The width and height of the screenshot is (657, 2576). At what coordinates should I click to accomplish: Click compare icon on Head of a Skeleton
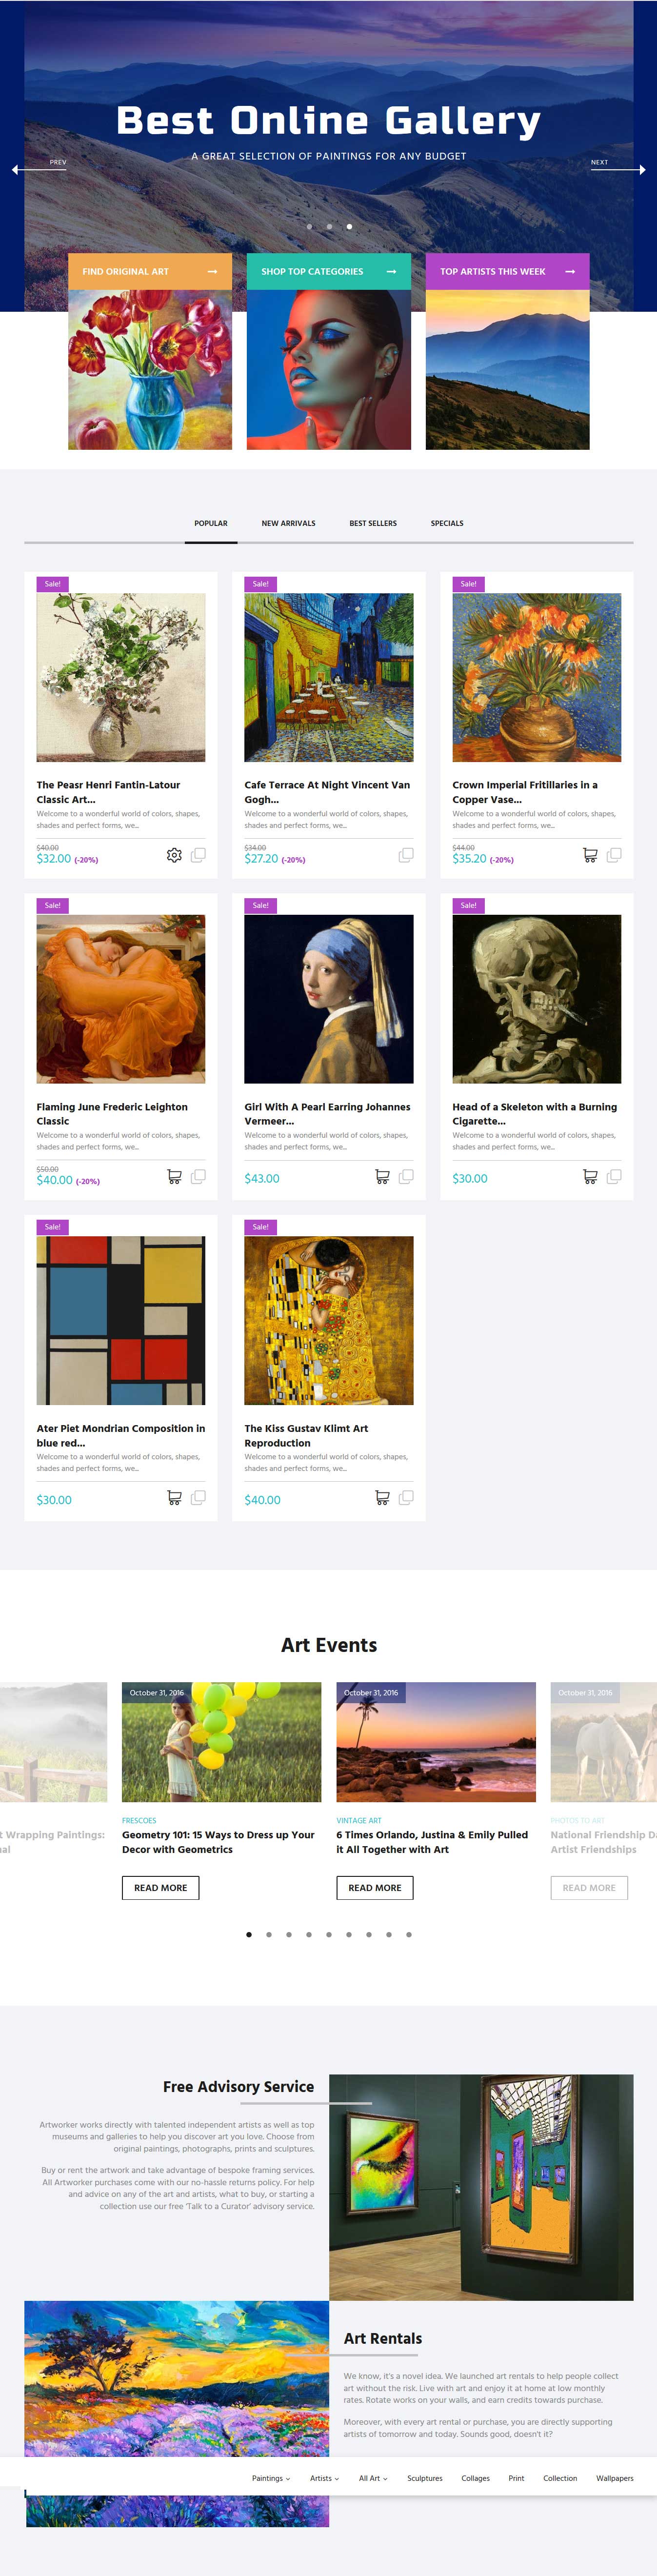pyautogui.click(x=614, y=1177)
